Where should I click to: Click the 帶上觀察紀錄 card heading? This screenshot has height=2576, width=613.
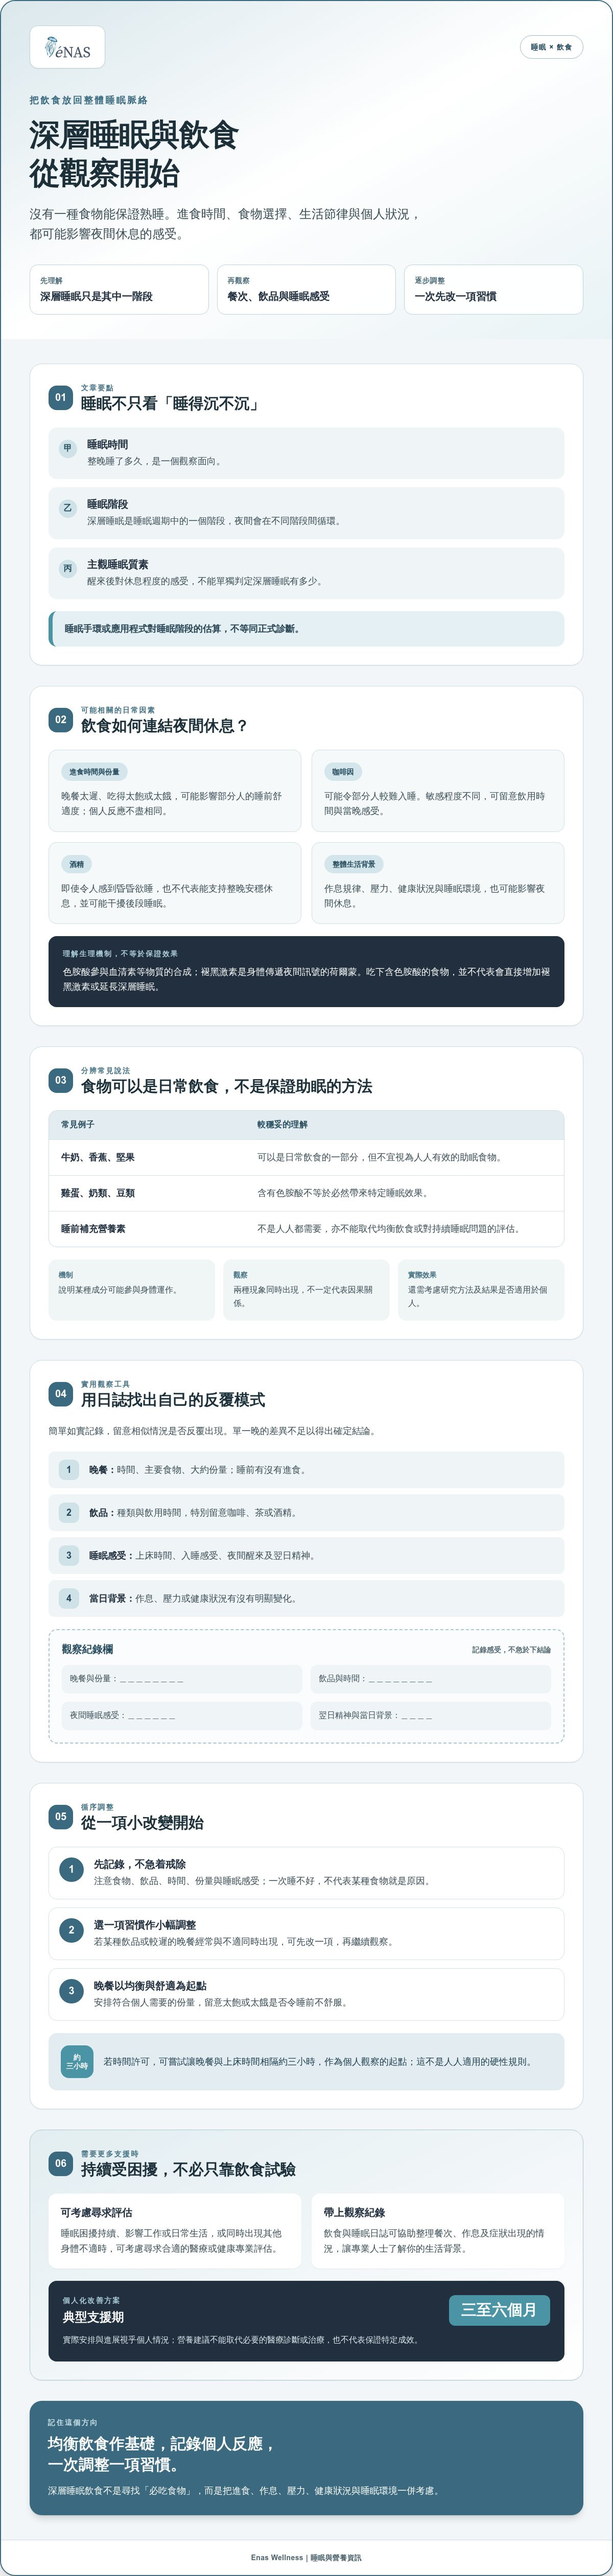[x=355, y=2212]
